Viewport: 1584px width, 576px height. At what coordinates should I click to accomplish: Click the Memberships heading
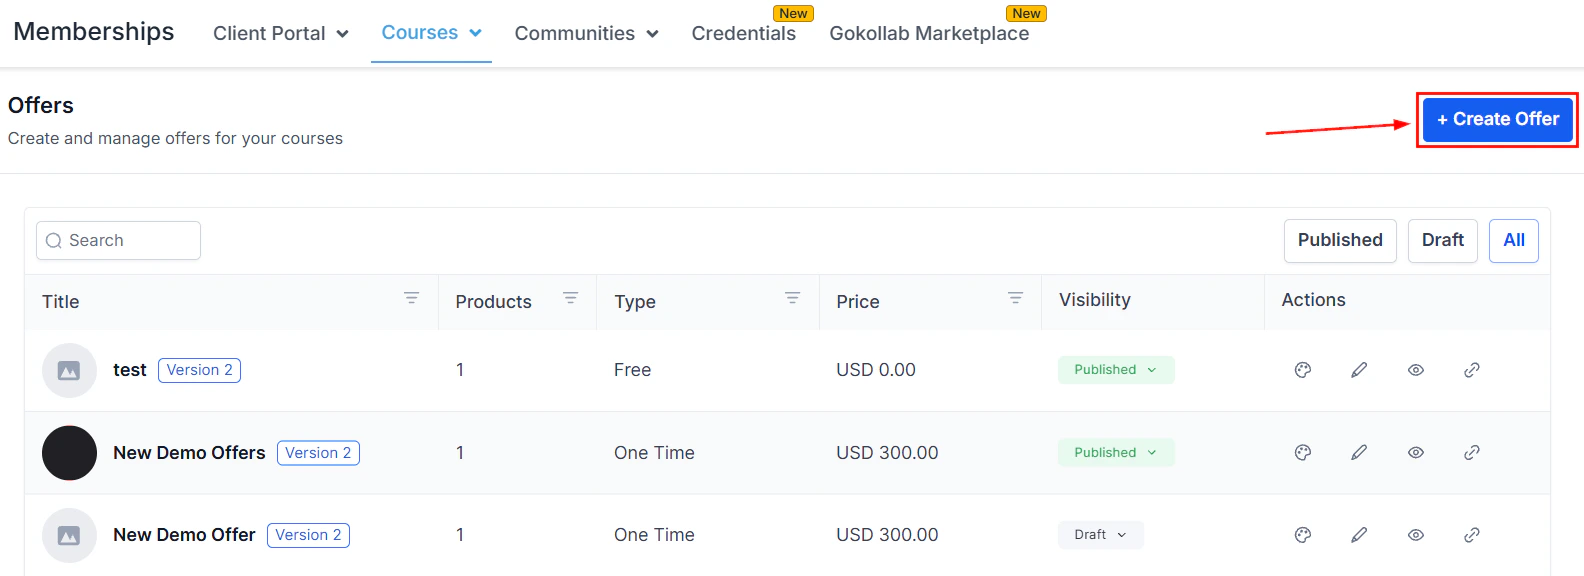[x=94, y=31]
